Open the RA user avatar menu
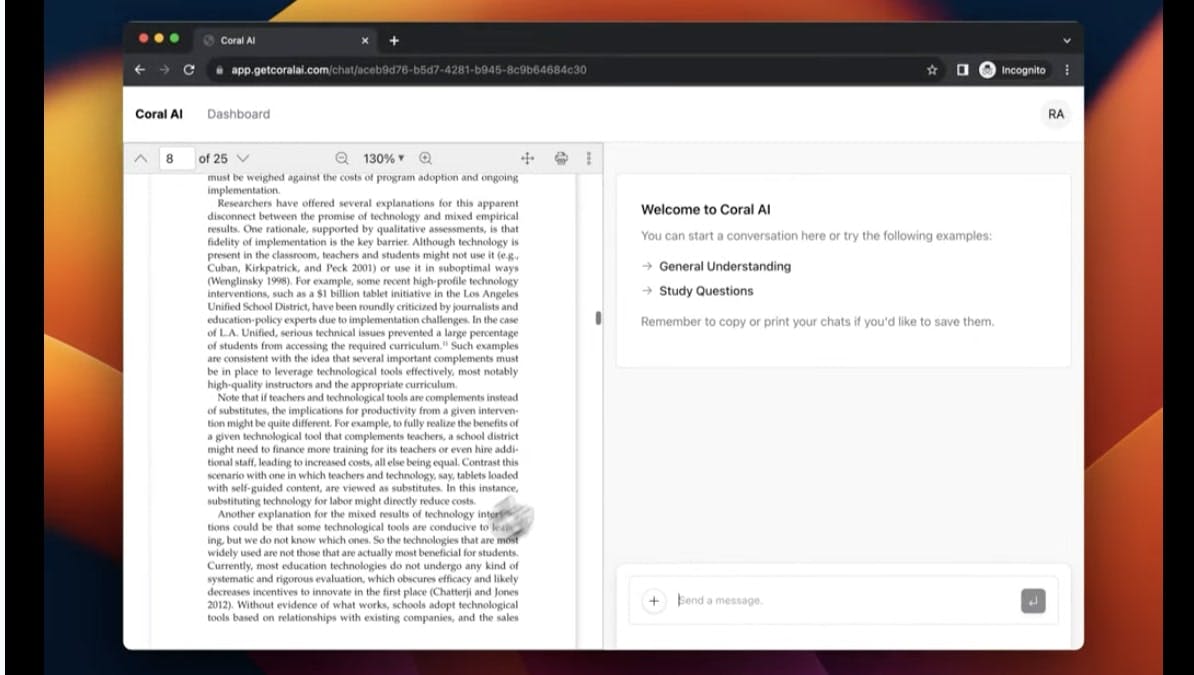 point(1056,114)
